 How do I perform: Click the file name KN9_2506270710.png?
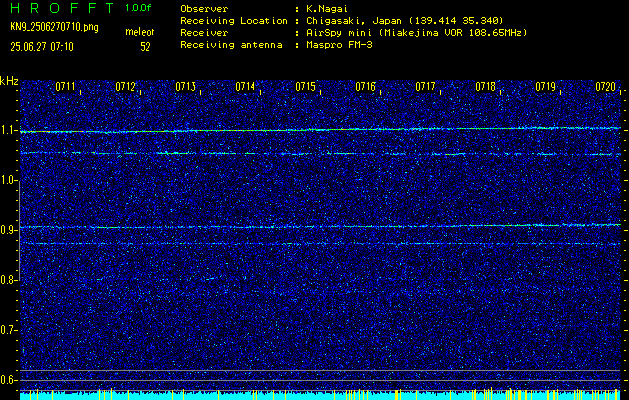click(x=54, y=27)
